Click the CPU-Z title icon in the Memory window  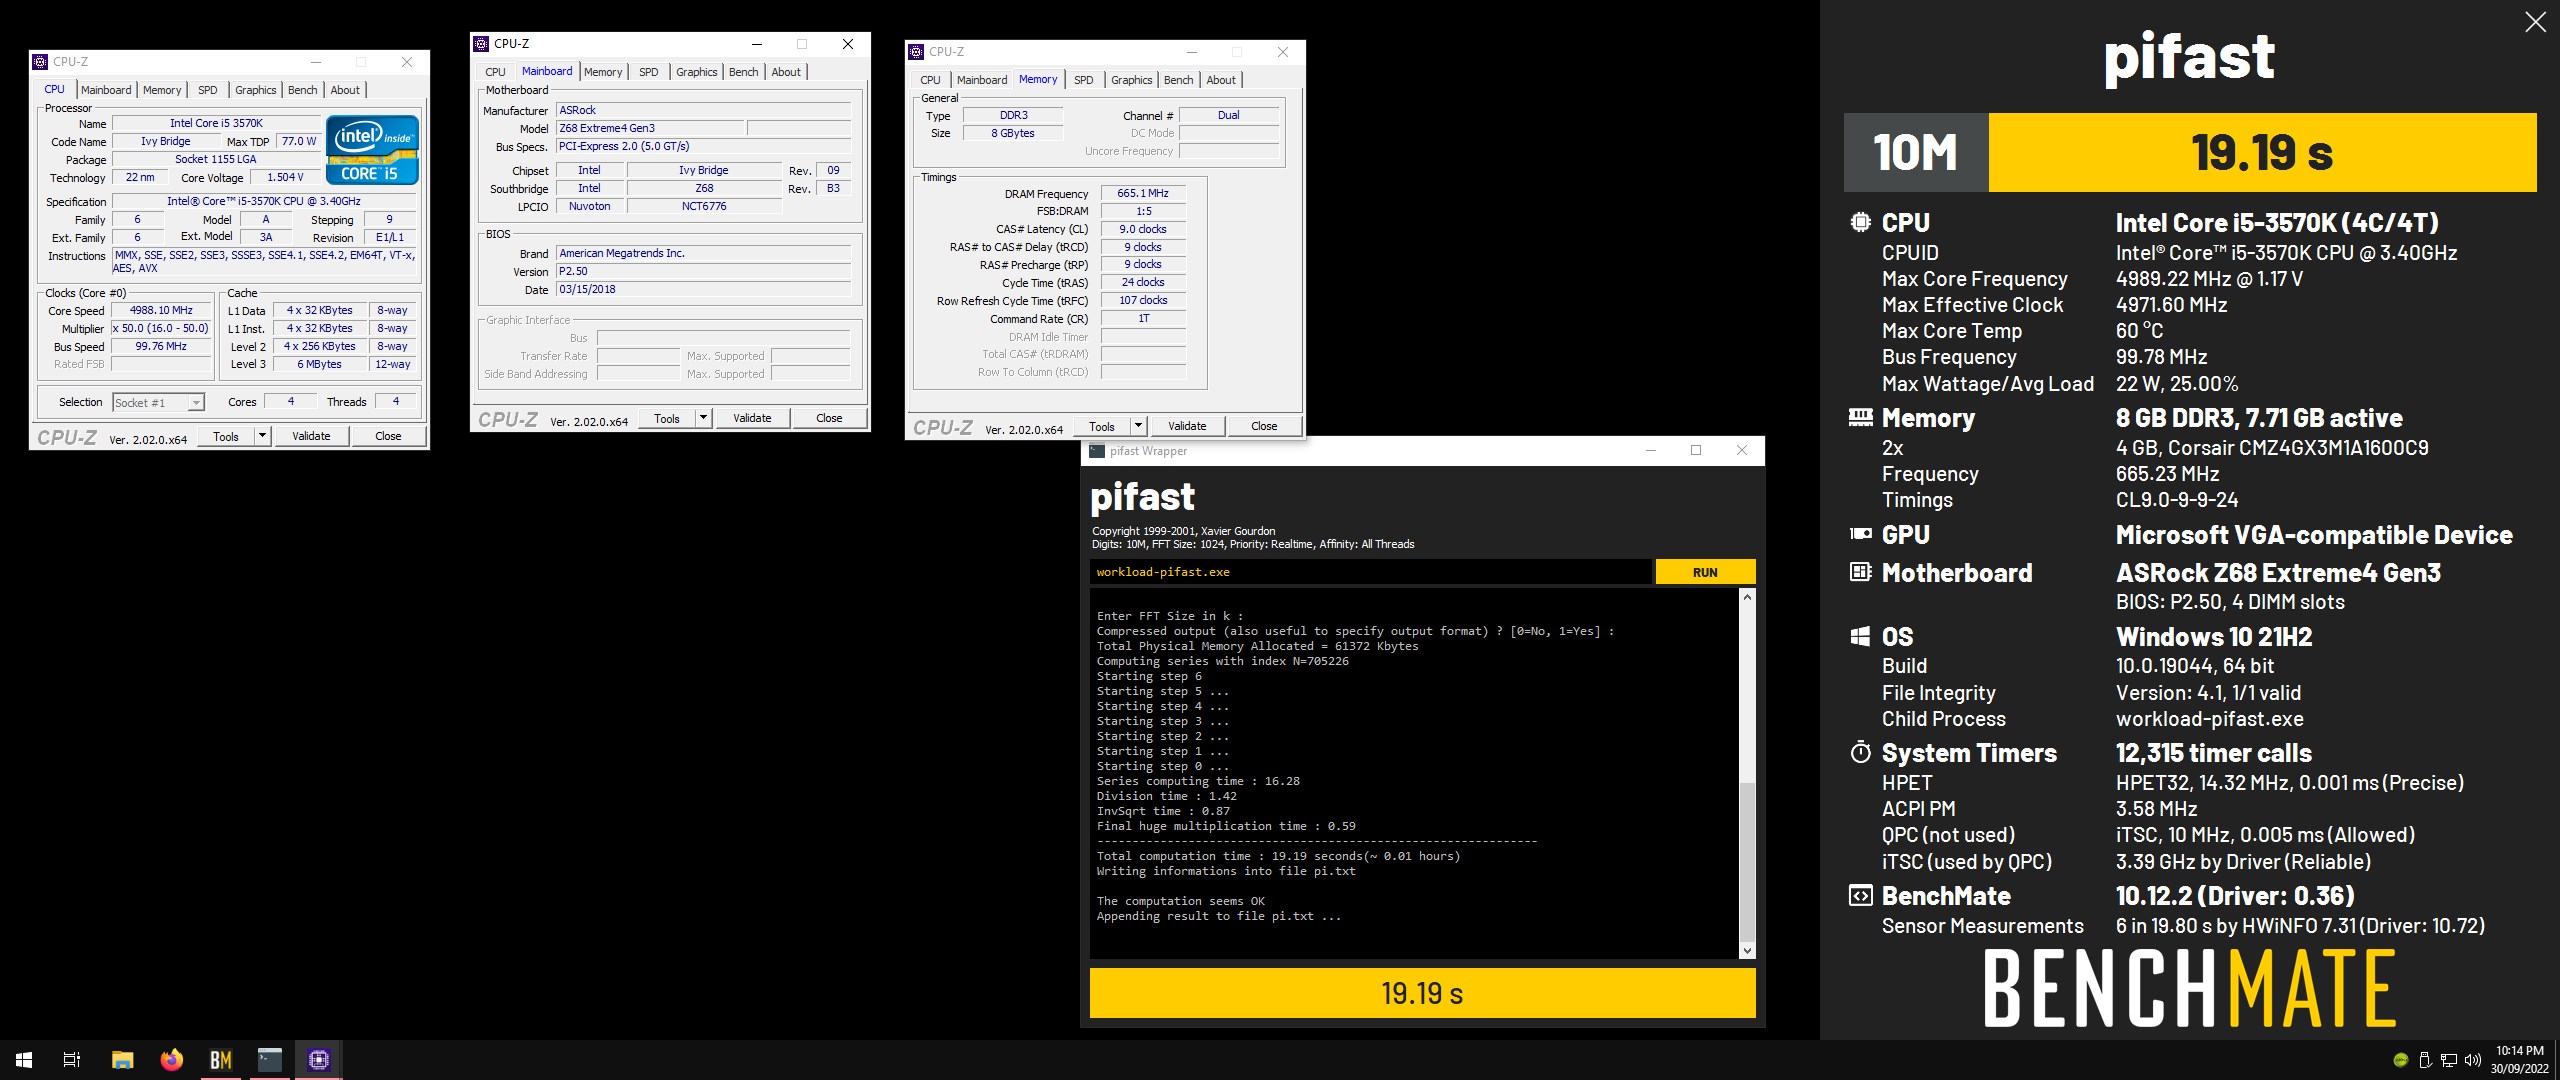pyautogui.click(x=916, y=52)
